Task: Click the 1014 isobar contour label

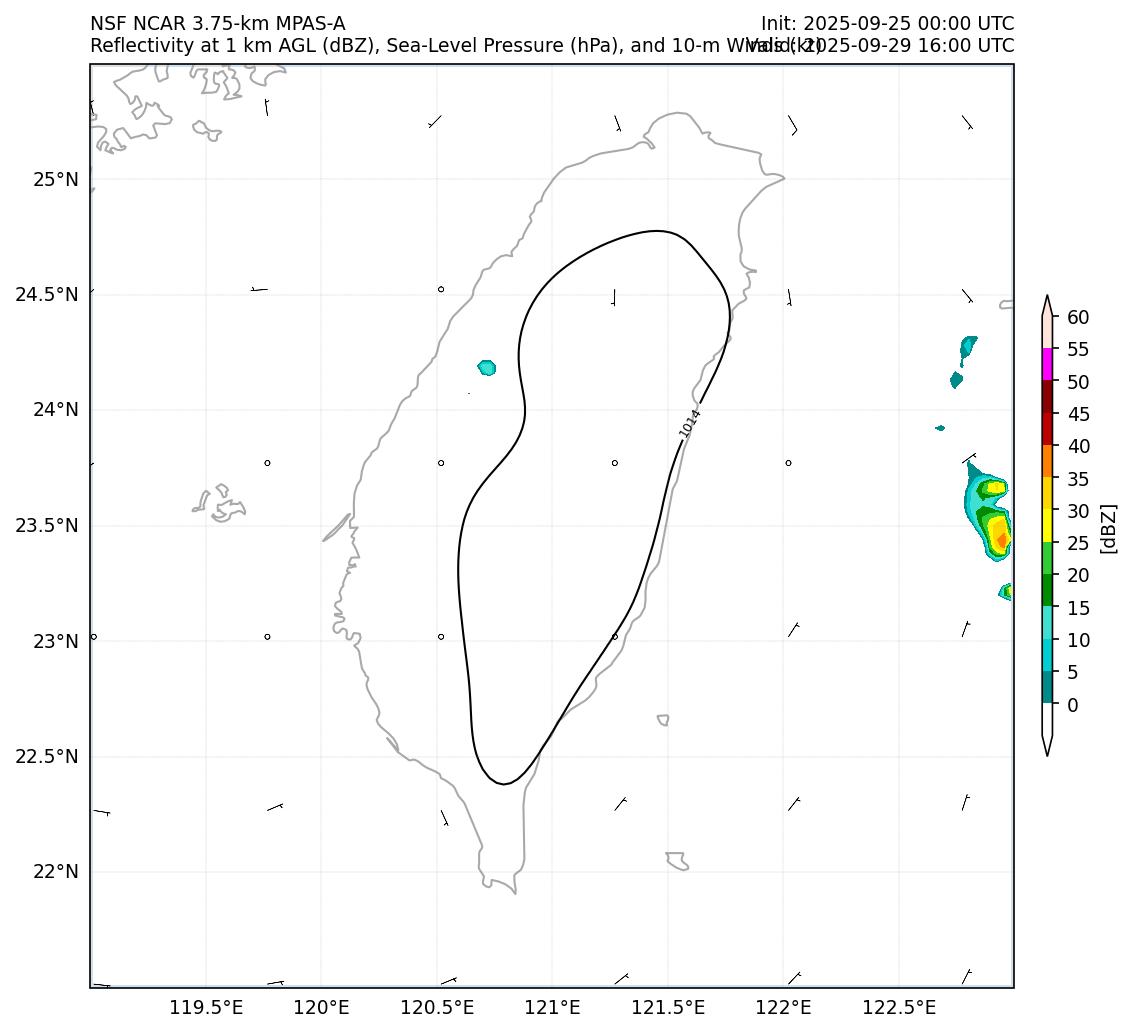Action: coord(690,423)
